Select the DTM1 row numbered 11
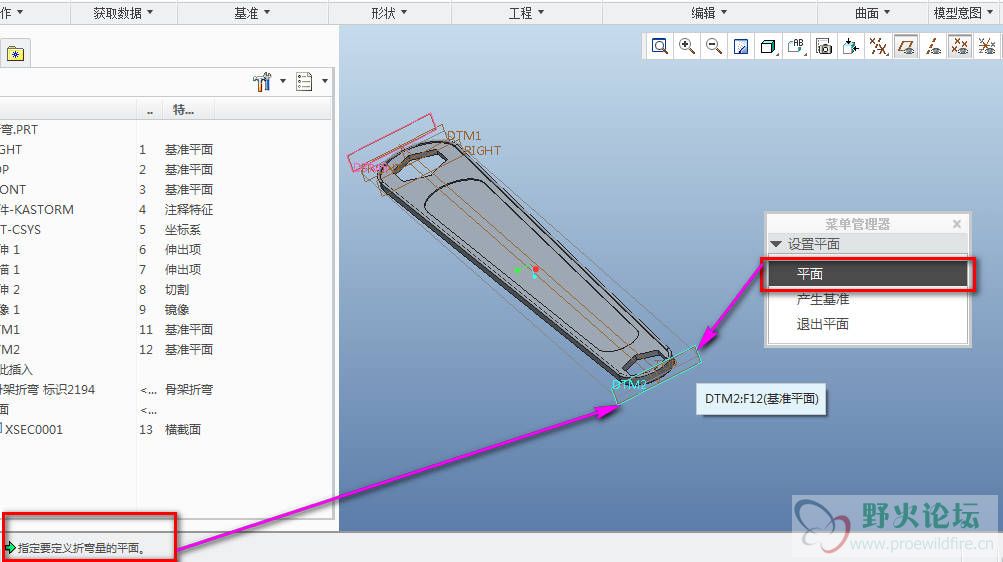The width and height of the screenshot is (1003, 562). (x=164, y=329)
